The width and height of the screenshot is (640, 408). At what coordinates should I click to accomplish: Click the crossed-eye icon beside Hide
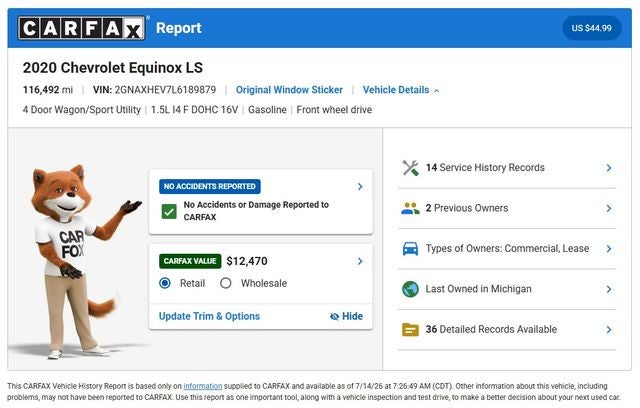tap(334, 317)
